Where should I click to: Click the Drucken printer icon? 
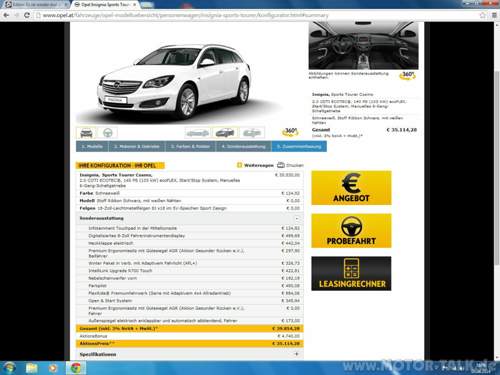coord(281,165)
